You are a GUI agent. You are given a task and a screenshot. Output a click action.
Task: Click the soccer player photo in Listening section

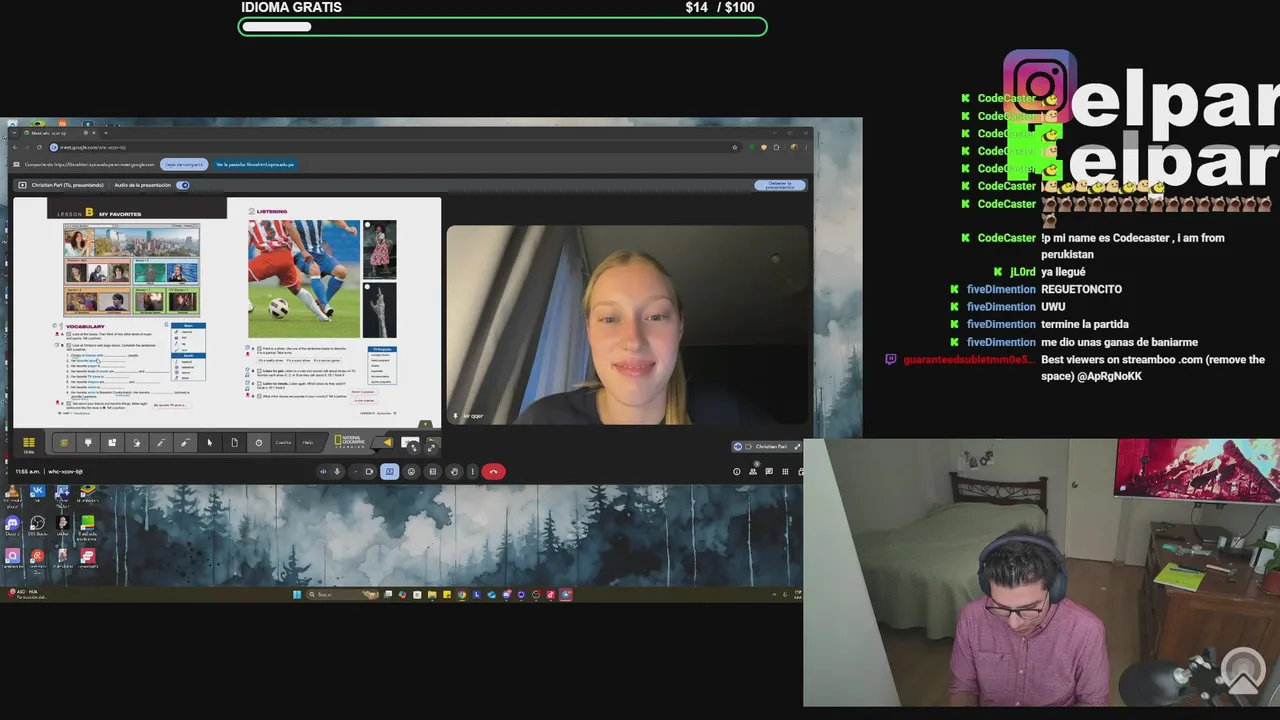(x=304, y=279)
